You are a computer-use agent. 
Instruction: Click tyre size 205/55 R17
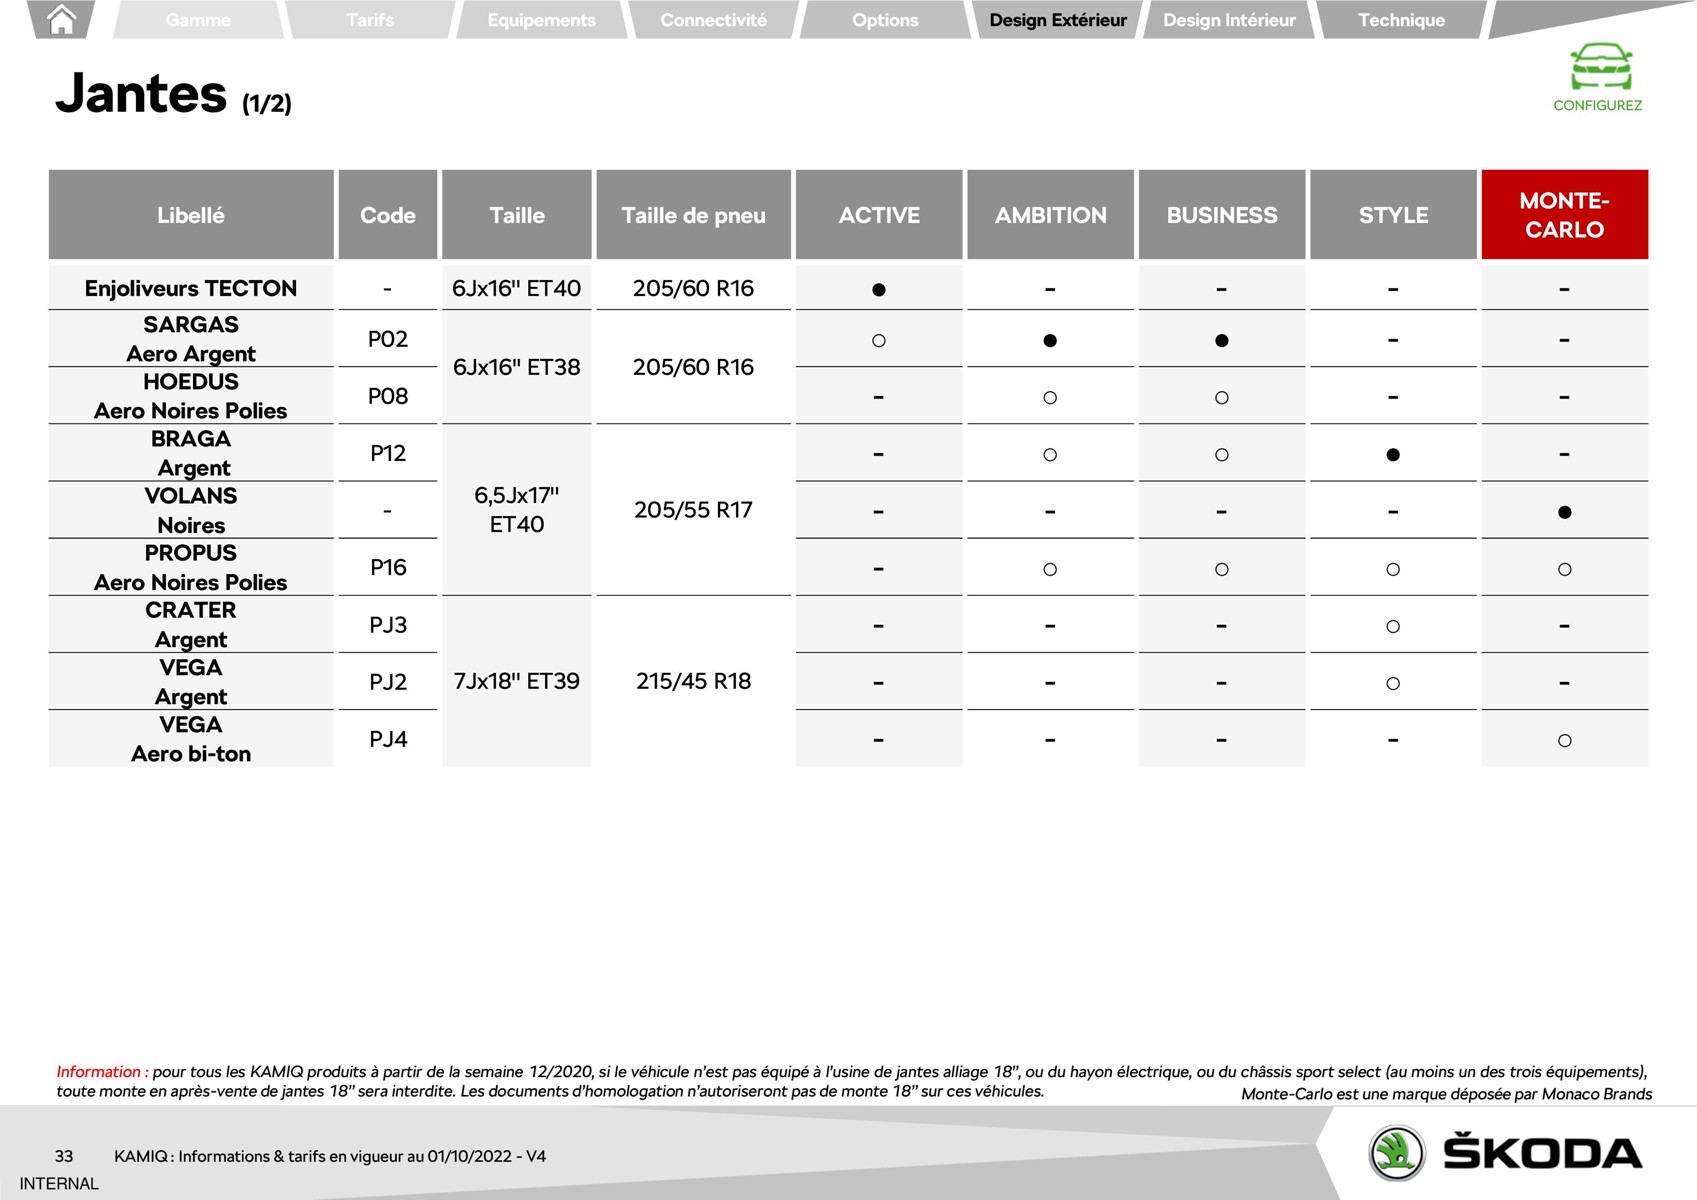tap(693, 510)
